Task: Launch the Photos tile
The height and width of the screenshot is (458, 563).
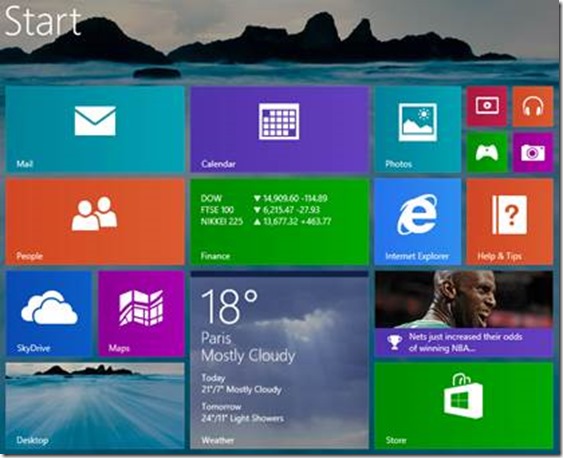Action: [418, 129]
